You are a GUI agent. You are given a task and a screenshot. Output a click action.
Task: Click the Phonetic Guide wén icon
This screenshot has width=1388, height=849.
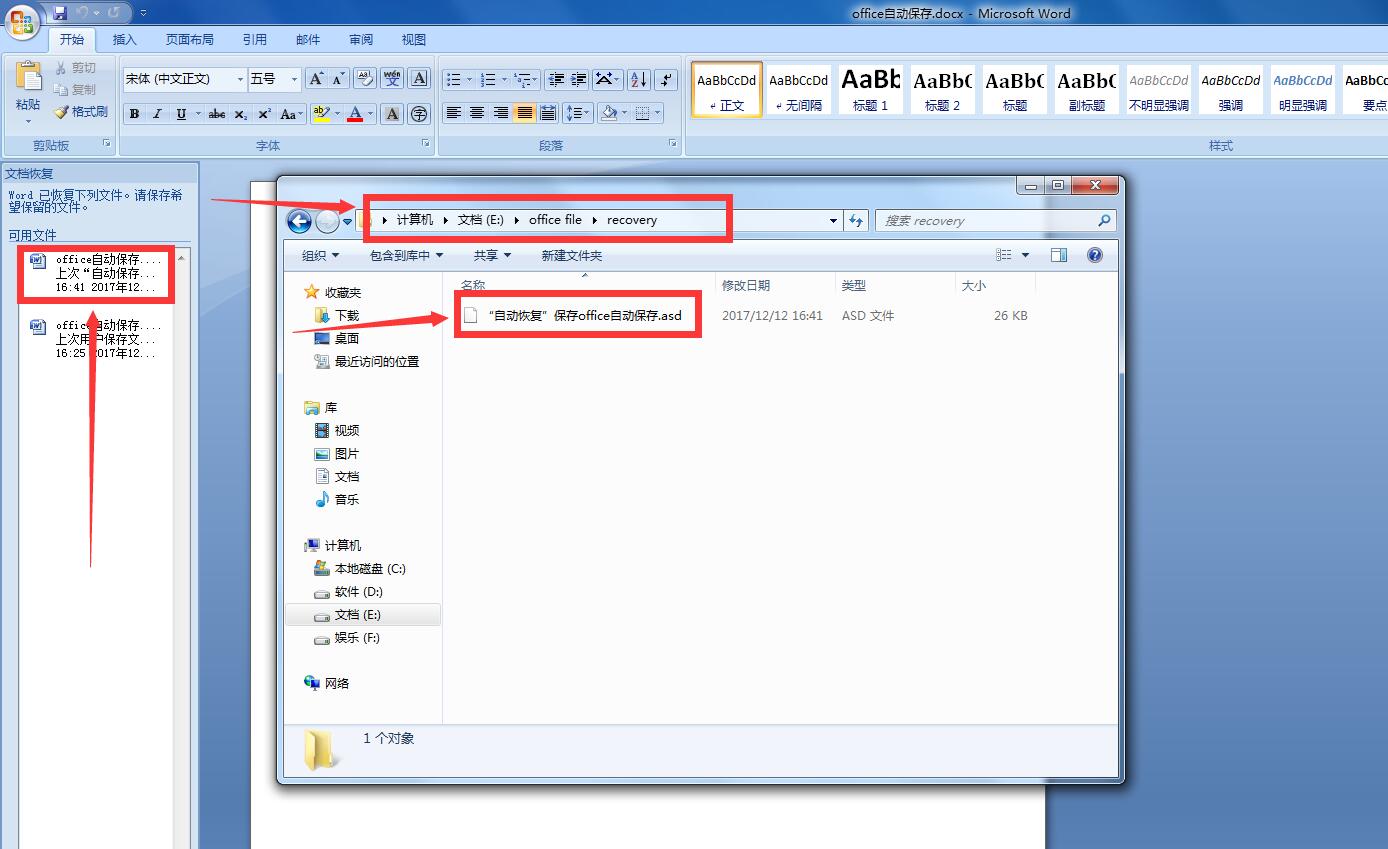[392, 79]
